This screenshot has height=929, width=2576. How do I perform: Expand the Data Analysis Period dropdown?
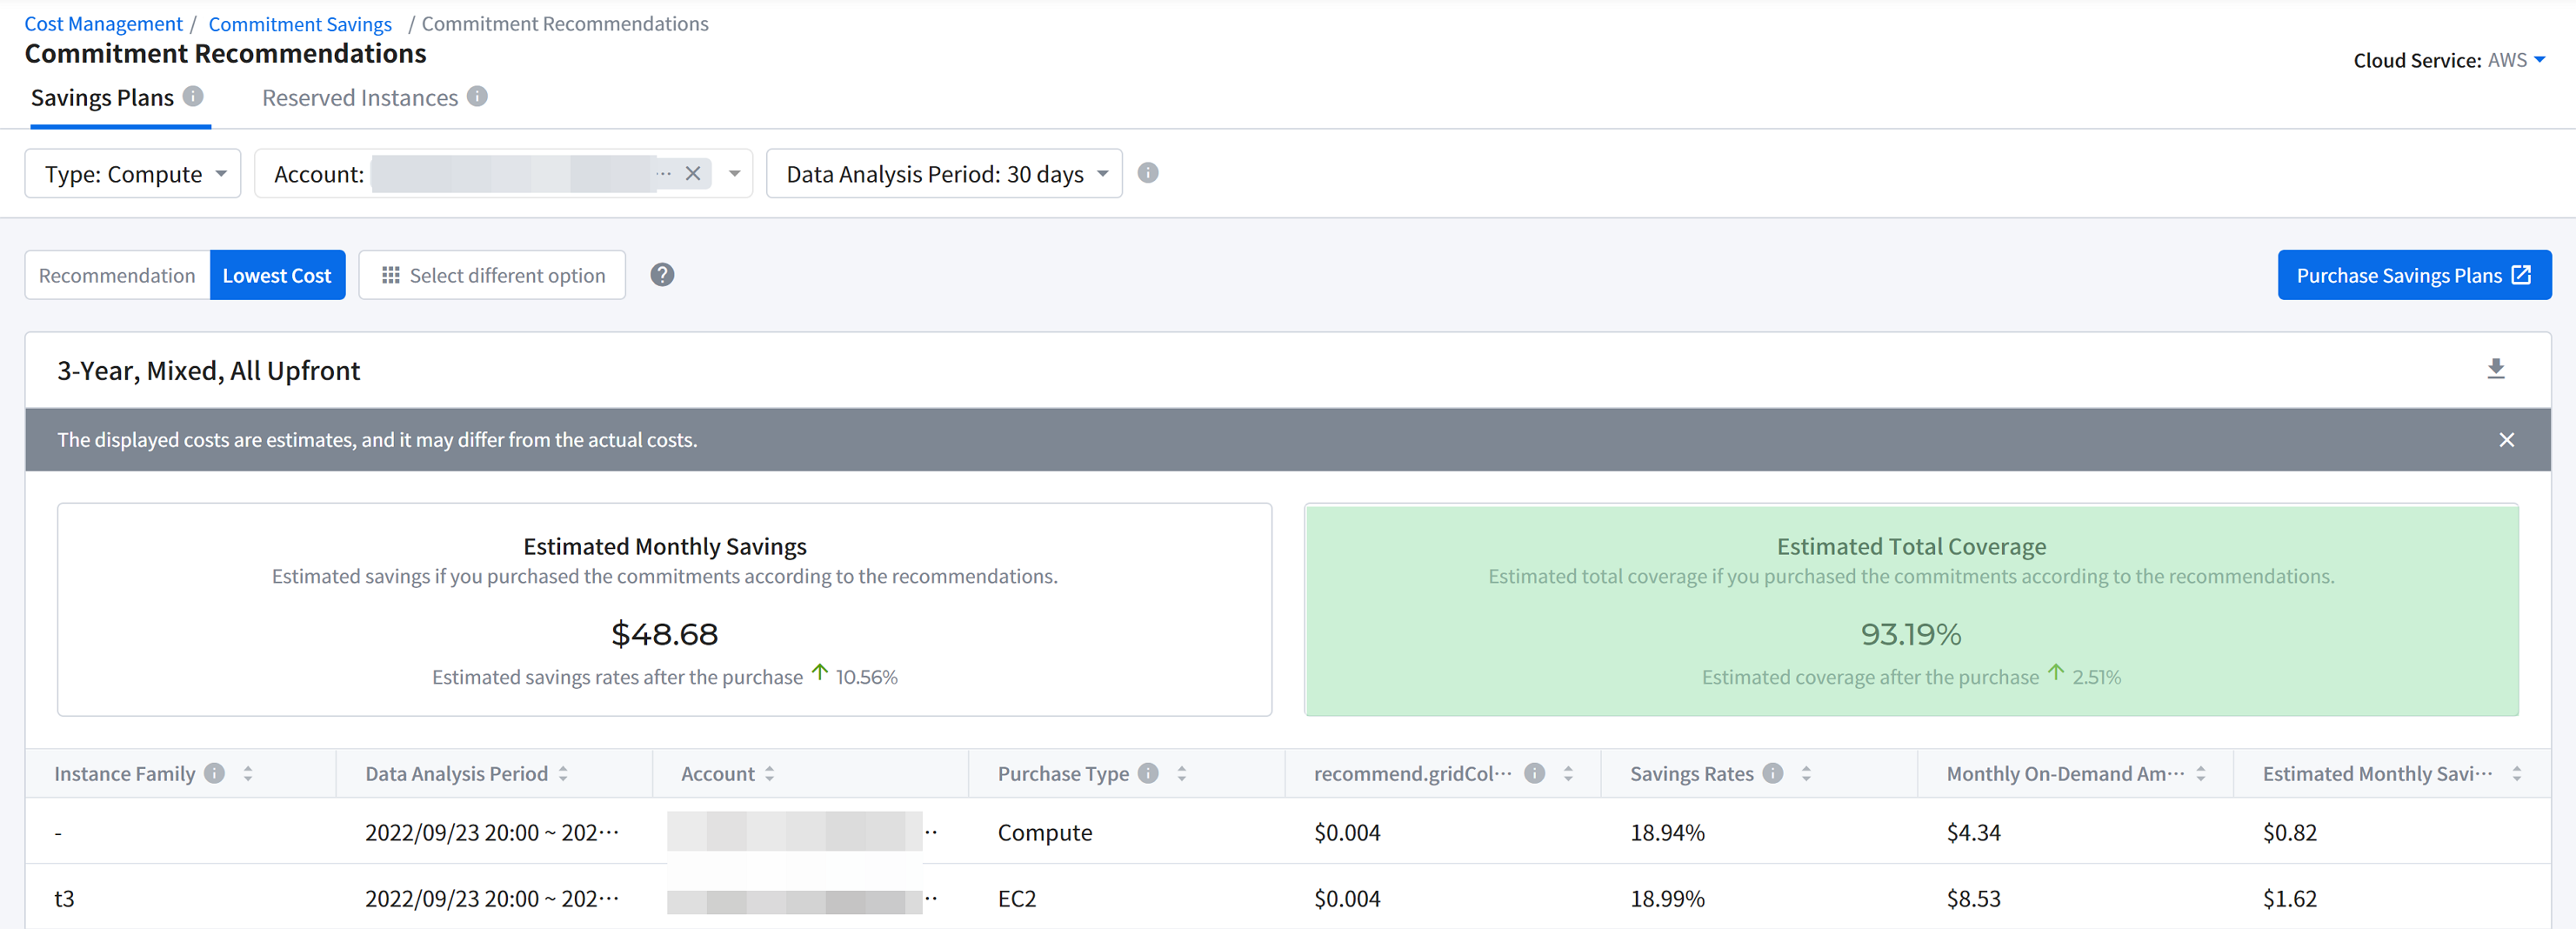[944, 174]
